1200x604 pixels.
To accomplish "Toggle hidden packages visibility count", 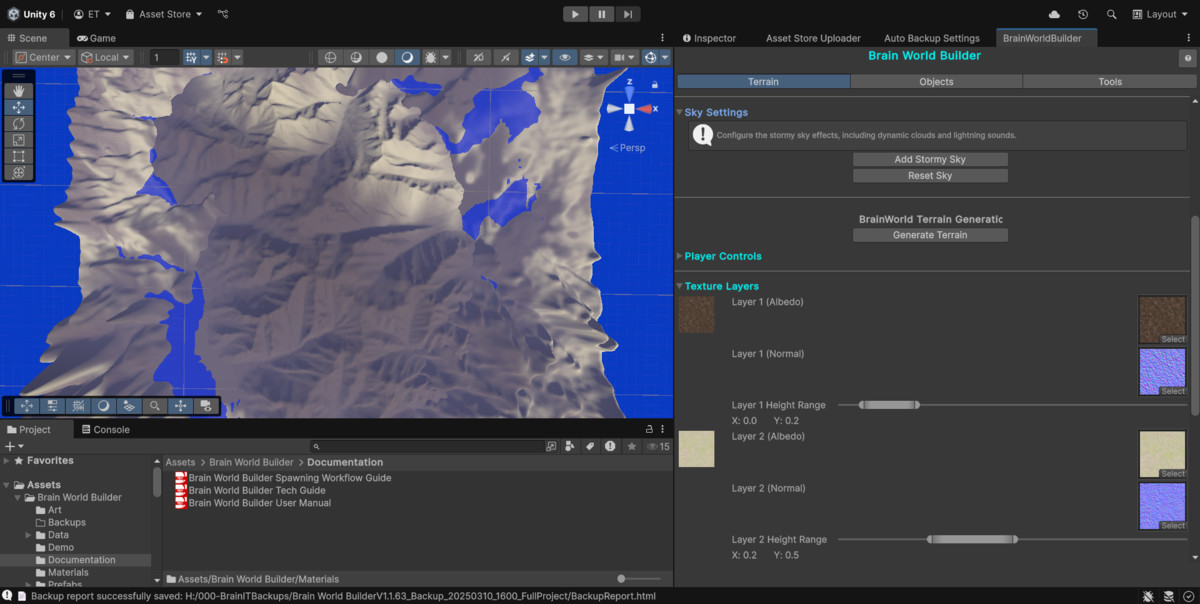I will (658, 446).
